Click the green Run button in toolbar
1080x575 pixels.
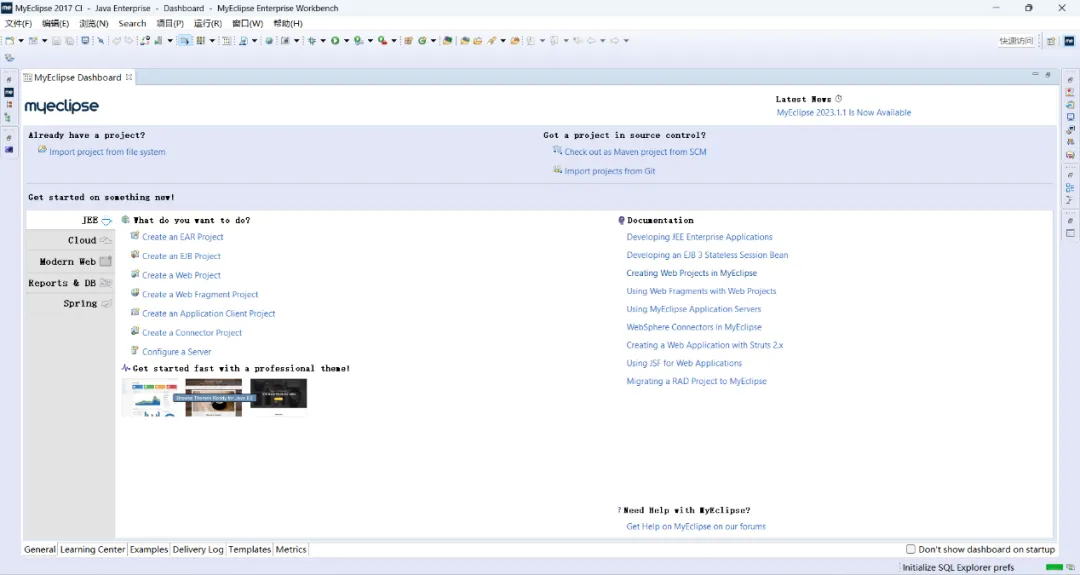[335, 41]
